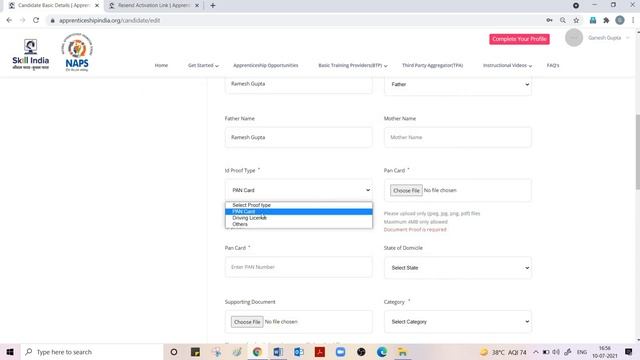Click the Enter PAN Number field
Screen dimensions: 640x360
[298, 267]
